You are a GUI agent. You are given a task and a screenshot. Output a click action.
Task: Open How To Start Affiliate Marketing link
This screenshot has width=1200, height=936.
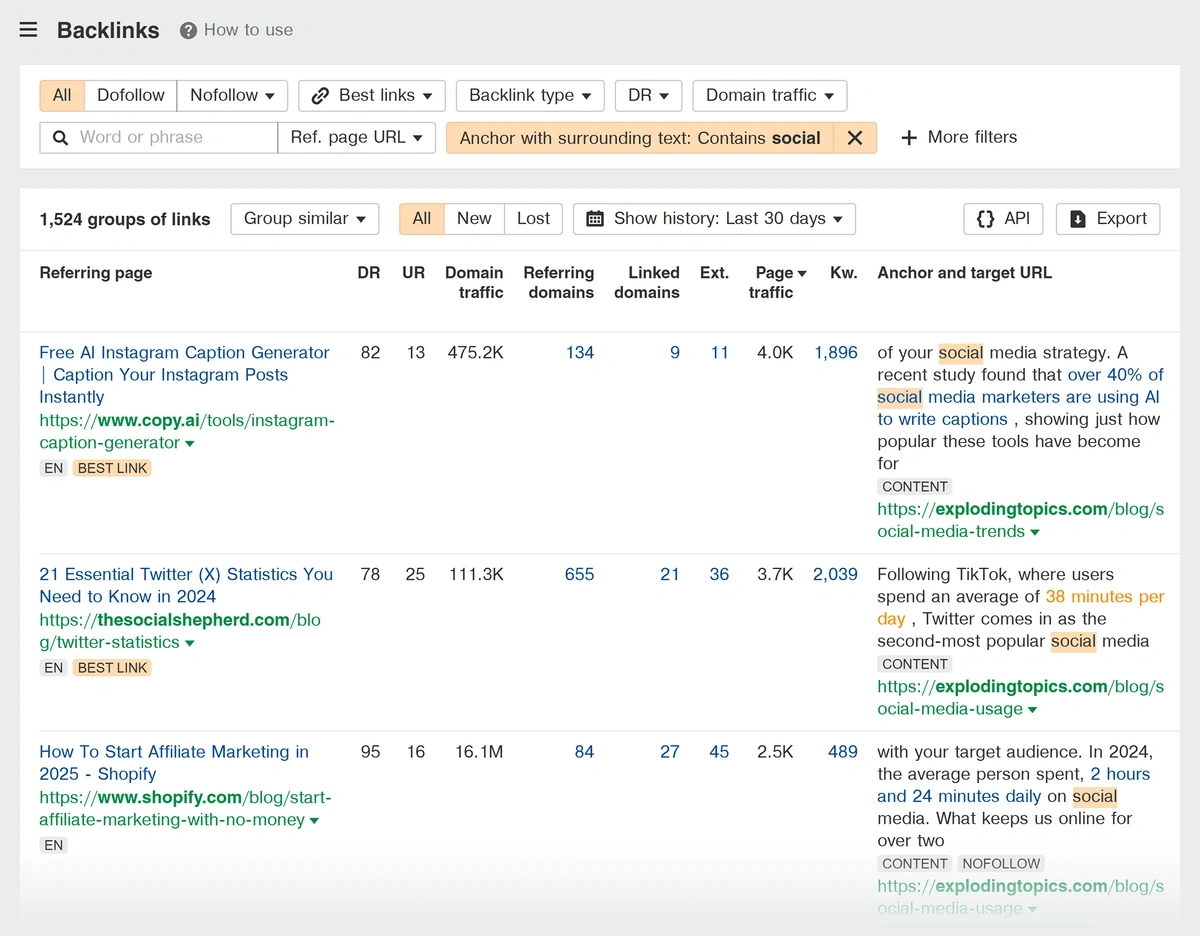[x=174, y=763]
